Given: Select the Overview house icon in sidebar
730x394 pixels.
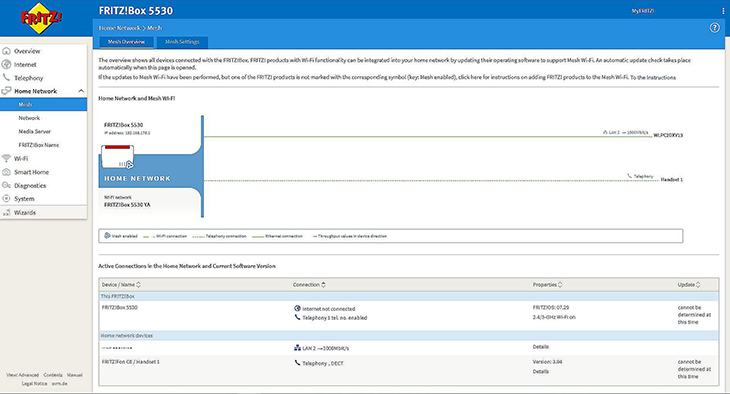Looking at the screenshot, I should coord(7,51).
